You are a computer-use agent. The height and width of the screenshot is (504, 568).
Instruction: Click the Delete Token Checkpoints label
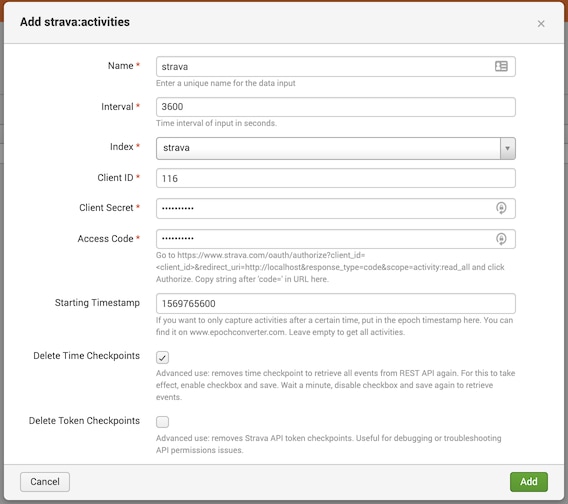pos(84,421)
